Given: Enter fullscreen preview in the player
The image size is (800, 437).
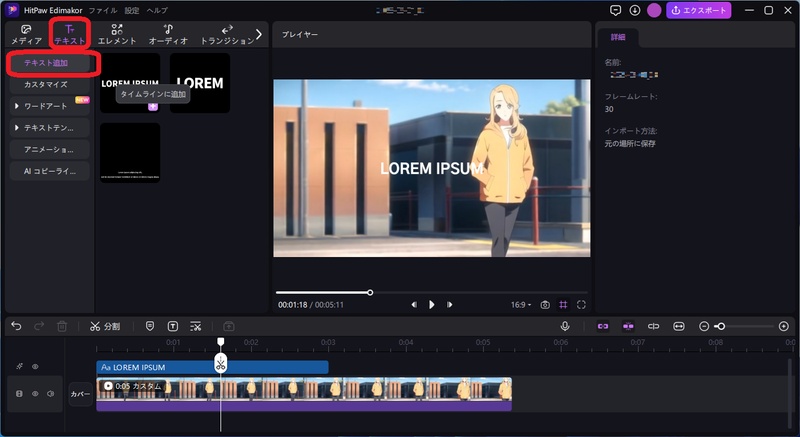Looking at the screenshot, I should [581, 304].
